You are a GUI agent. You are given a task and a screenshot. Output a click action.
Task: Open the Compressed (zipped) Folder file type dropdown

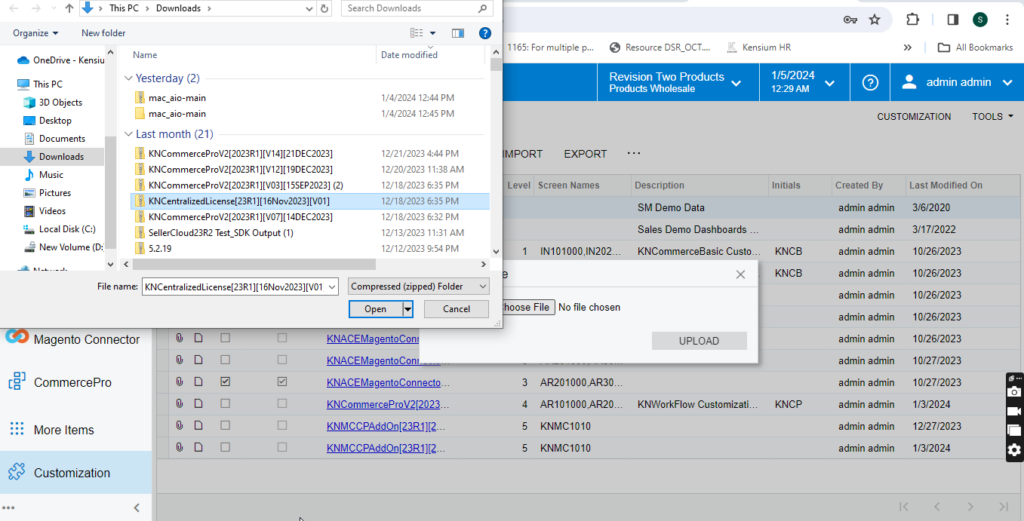[418, 287]
